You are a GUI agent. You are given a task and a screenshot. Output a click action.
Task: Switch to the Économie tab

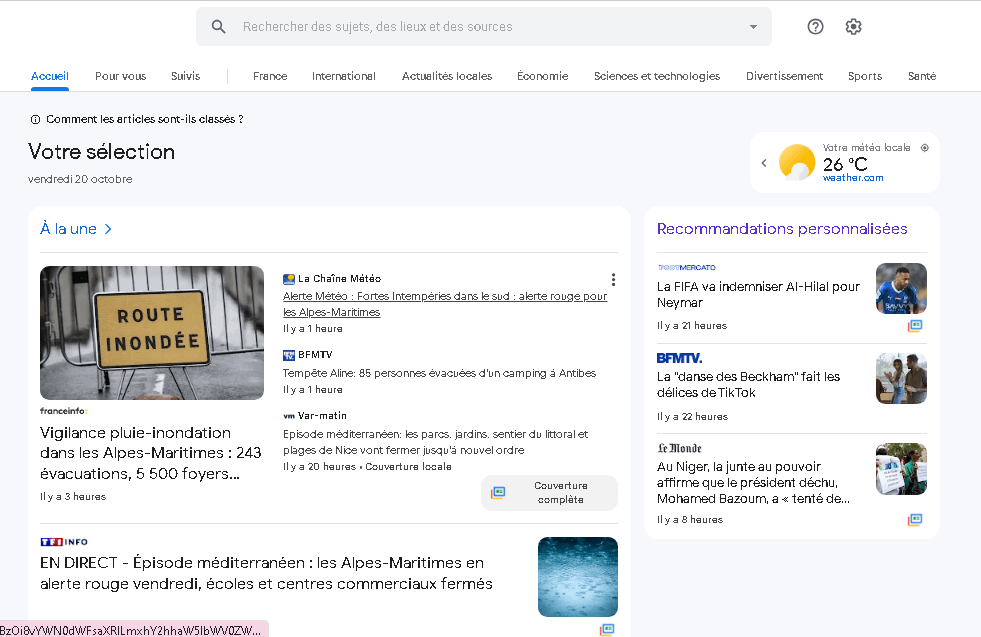pos(542,76)
